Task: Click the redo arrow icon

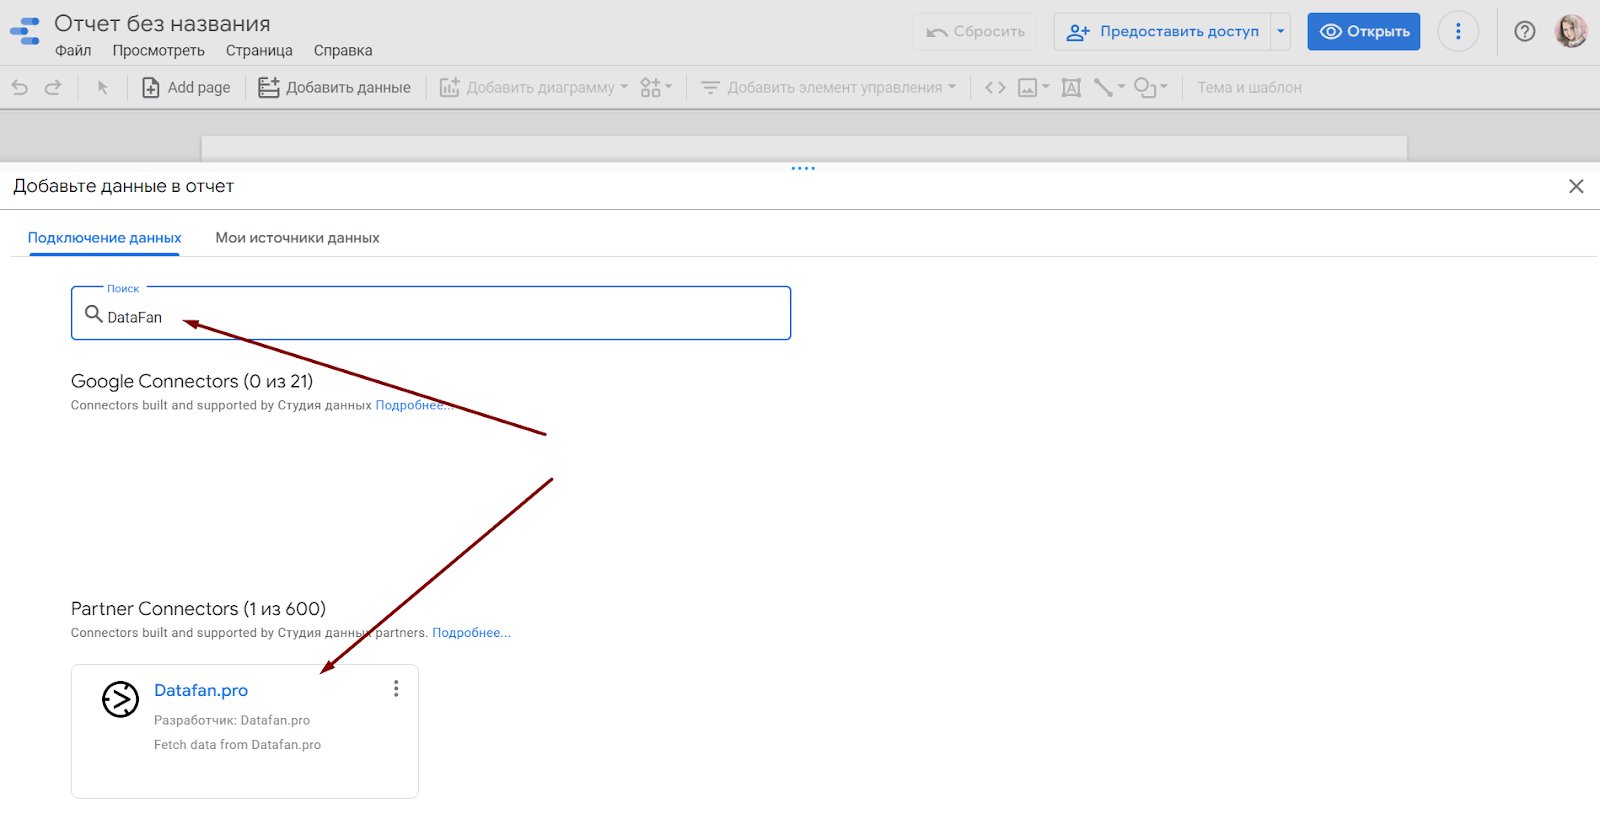Action: click(x=53, y=88)
